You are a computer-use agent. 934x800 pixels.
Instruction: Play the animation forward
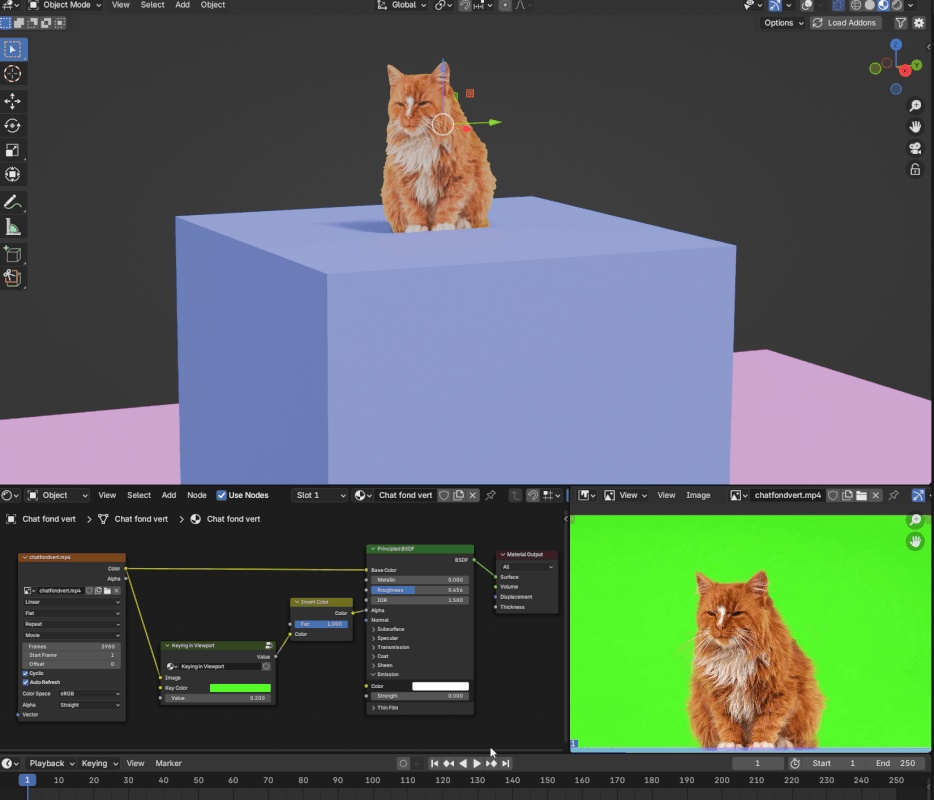(x=477, y=763)
